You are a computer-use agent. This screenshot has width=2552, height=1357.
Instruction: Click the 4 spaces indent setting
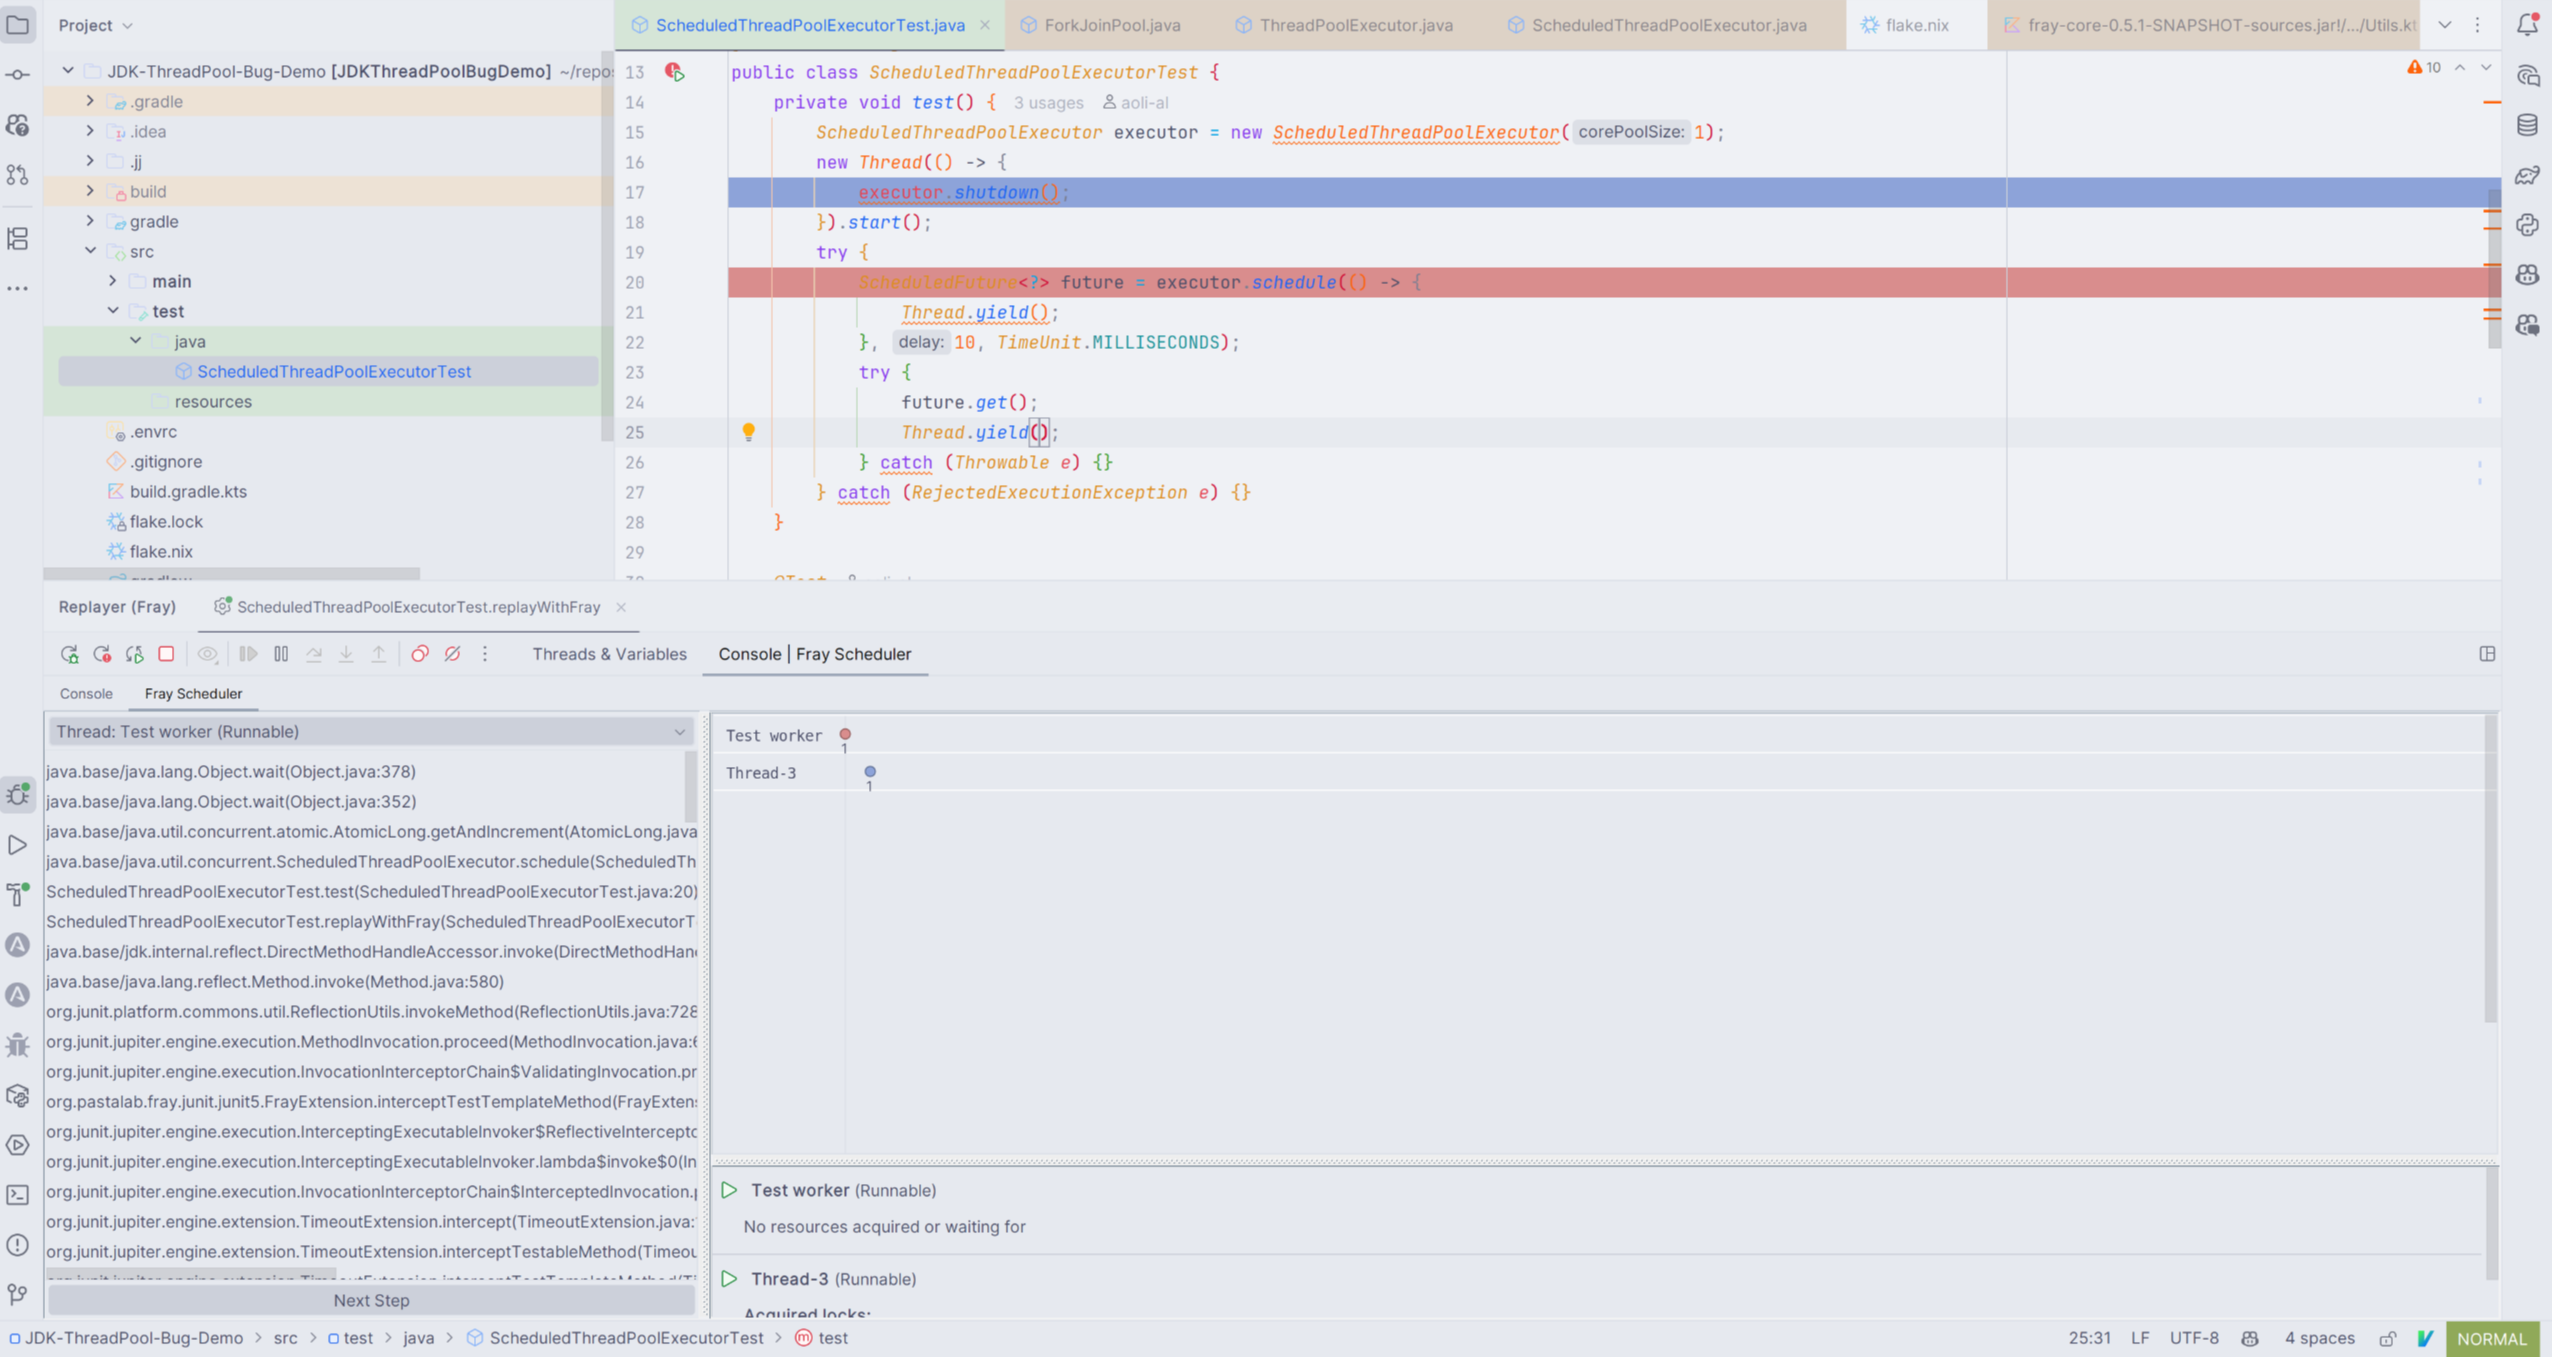click(2319, 1338)
